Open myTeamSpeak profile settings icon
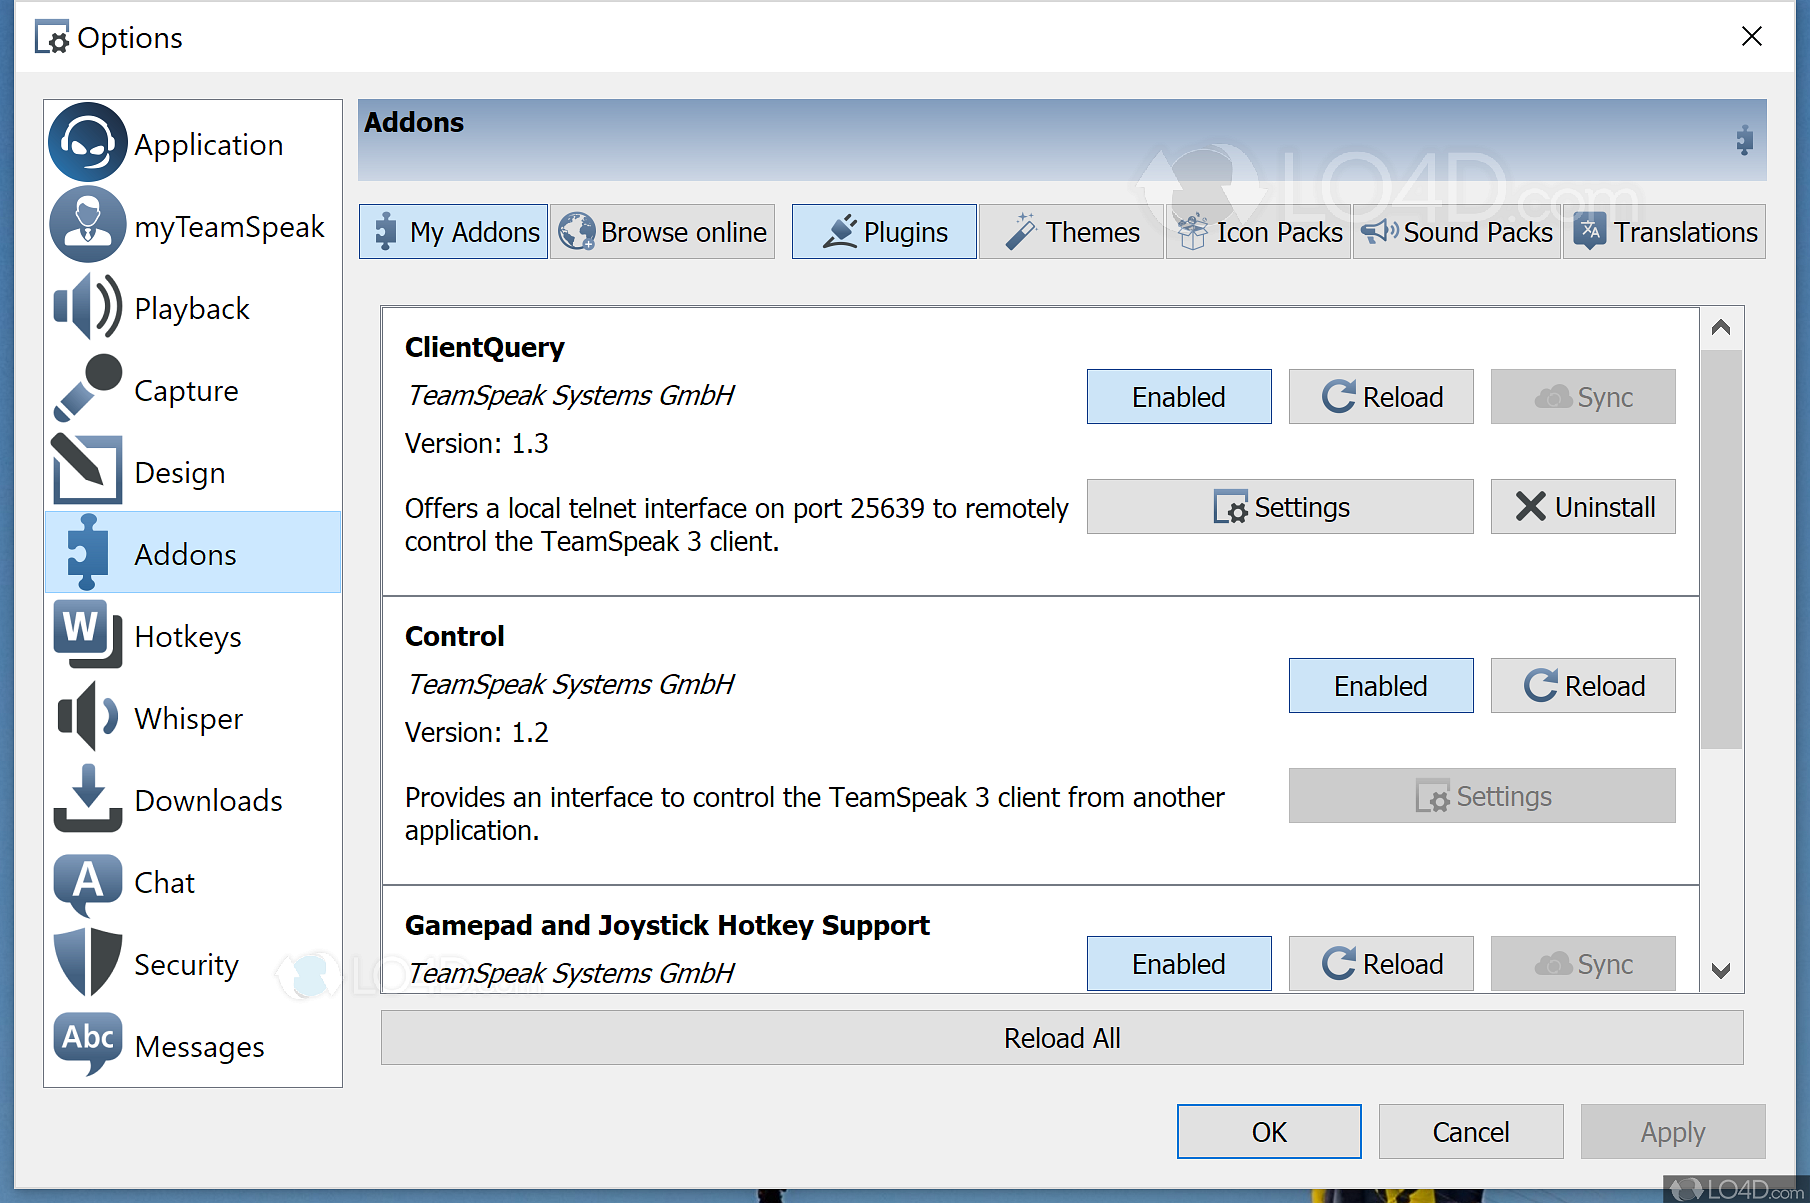Viewport: 1810px width, 1203px height. pyautogui.click(x=87, y=225)
